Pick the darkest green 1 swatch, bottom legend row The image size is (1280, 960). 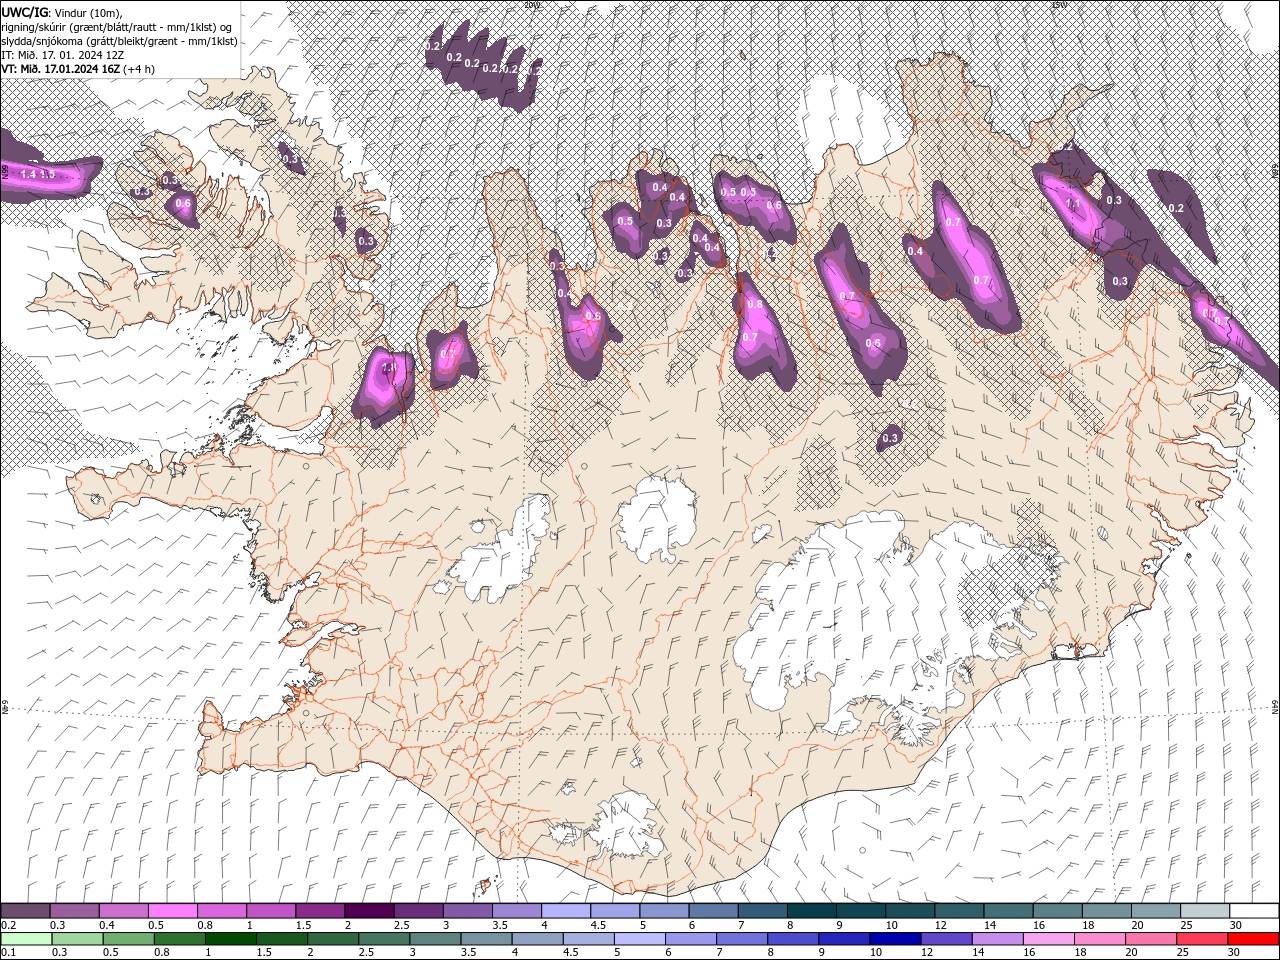230,939
